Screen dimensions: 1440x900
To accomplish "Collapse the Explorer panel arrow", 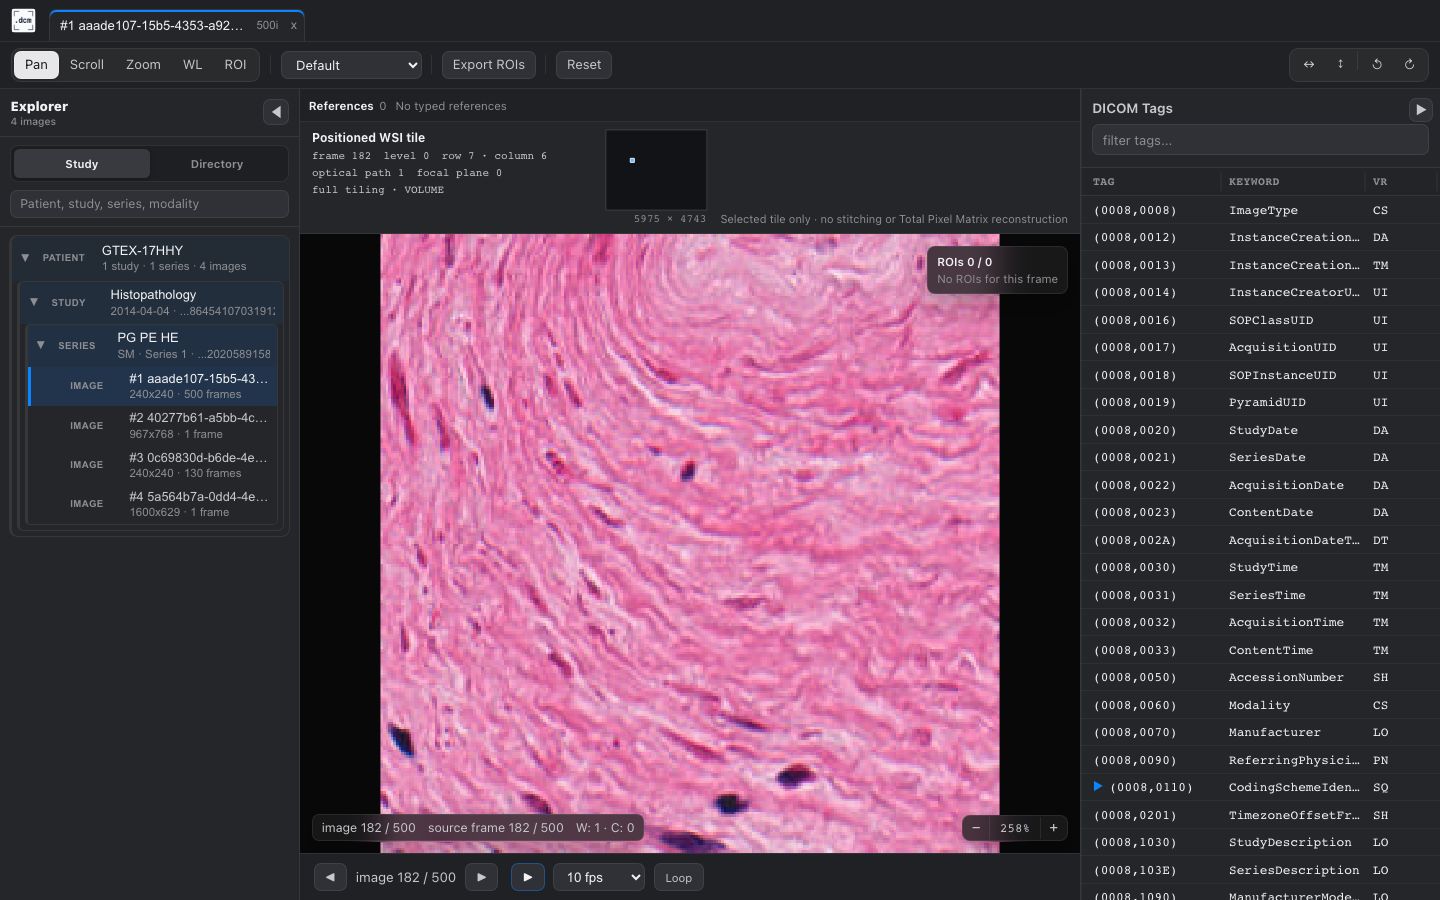I will click(x=276, y=112).
